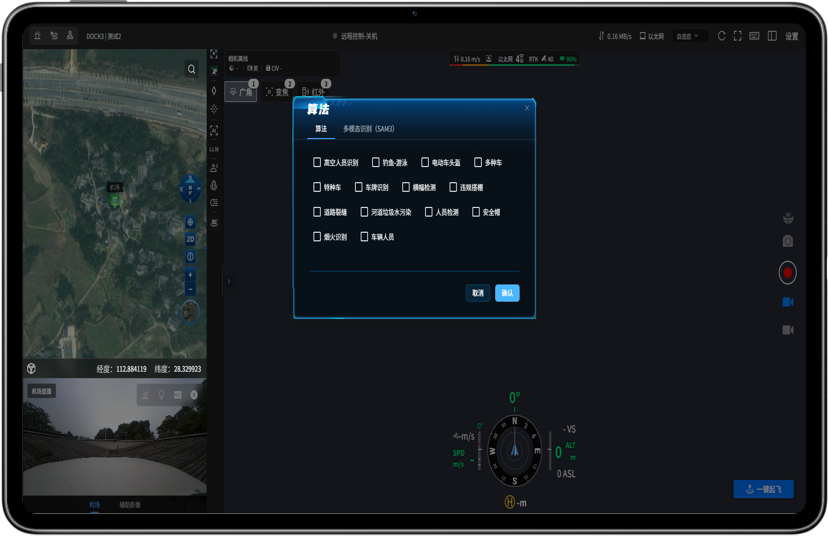Expand the collapsed side panel arrow
Viewport: 828px width, 536px height.
pyautogui.click(x=229, y=281)
